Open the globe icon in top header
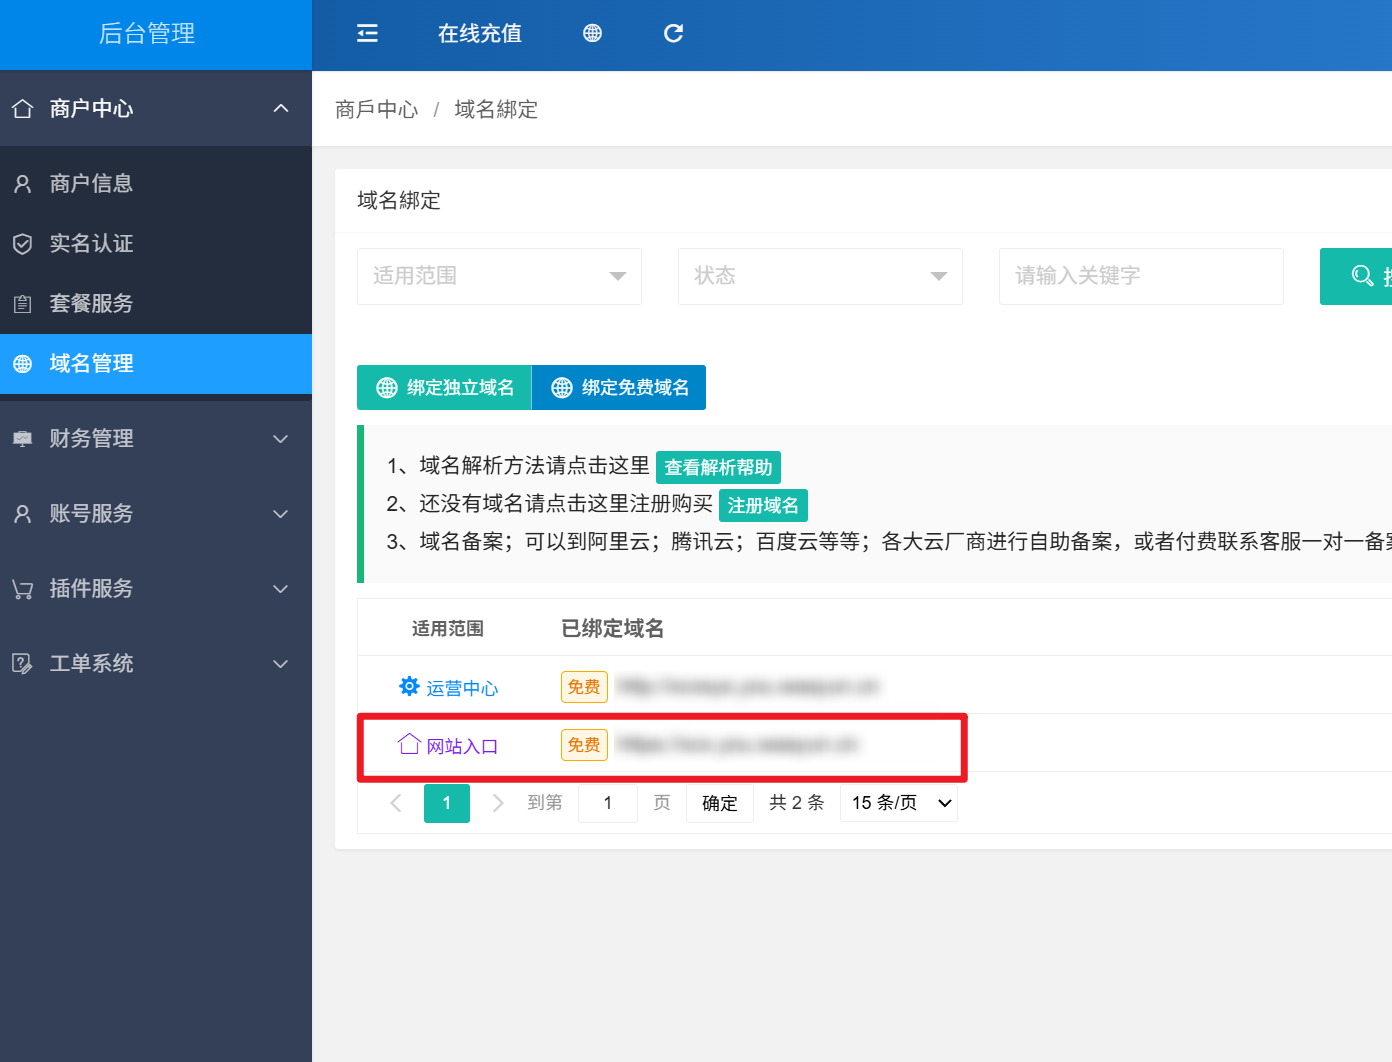The height and width of the screenshot is (1062, 1392). [x=593, y=33]
